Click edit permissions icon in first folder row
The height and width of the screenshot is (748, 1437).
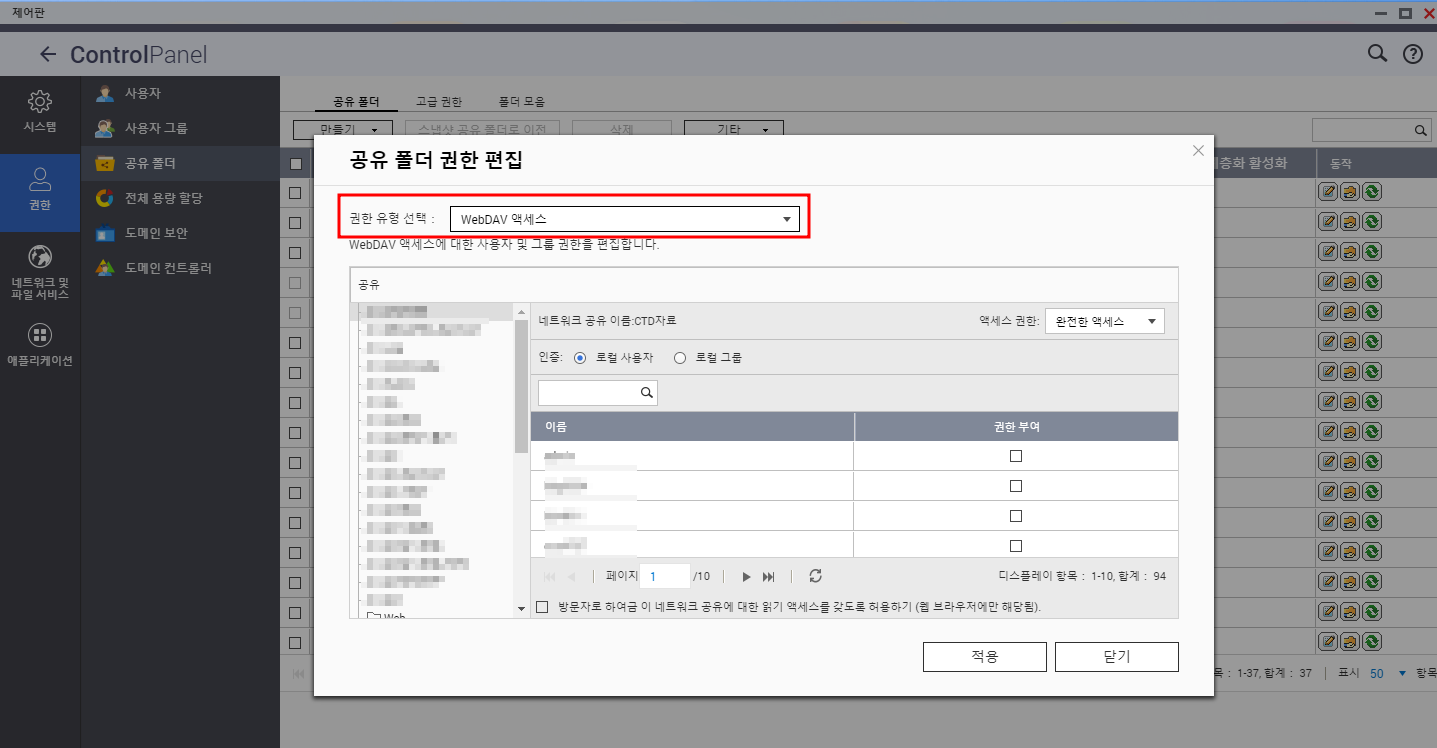(1350, 193)
